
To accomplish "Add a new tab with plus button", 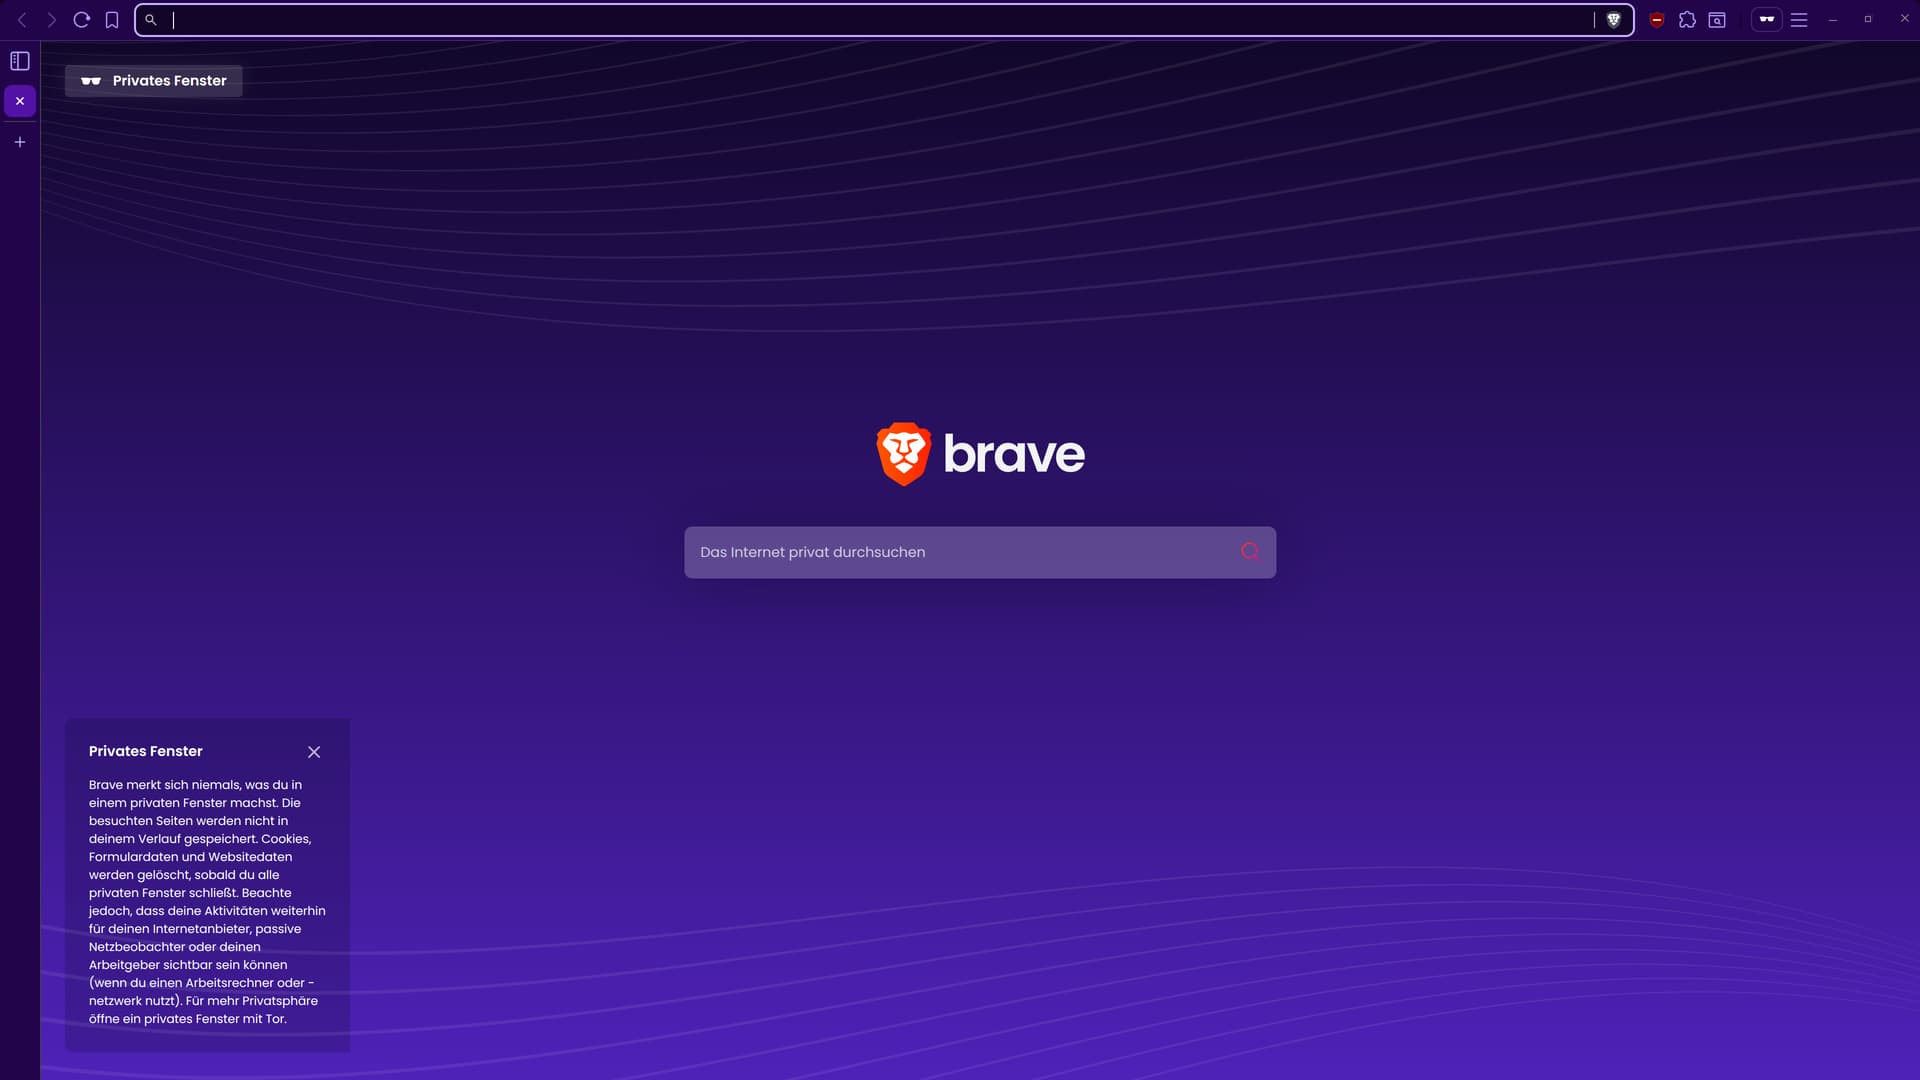I will (20, 142).
